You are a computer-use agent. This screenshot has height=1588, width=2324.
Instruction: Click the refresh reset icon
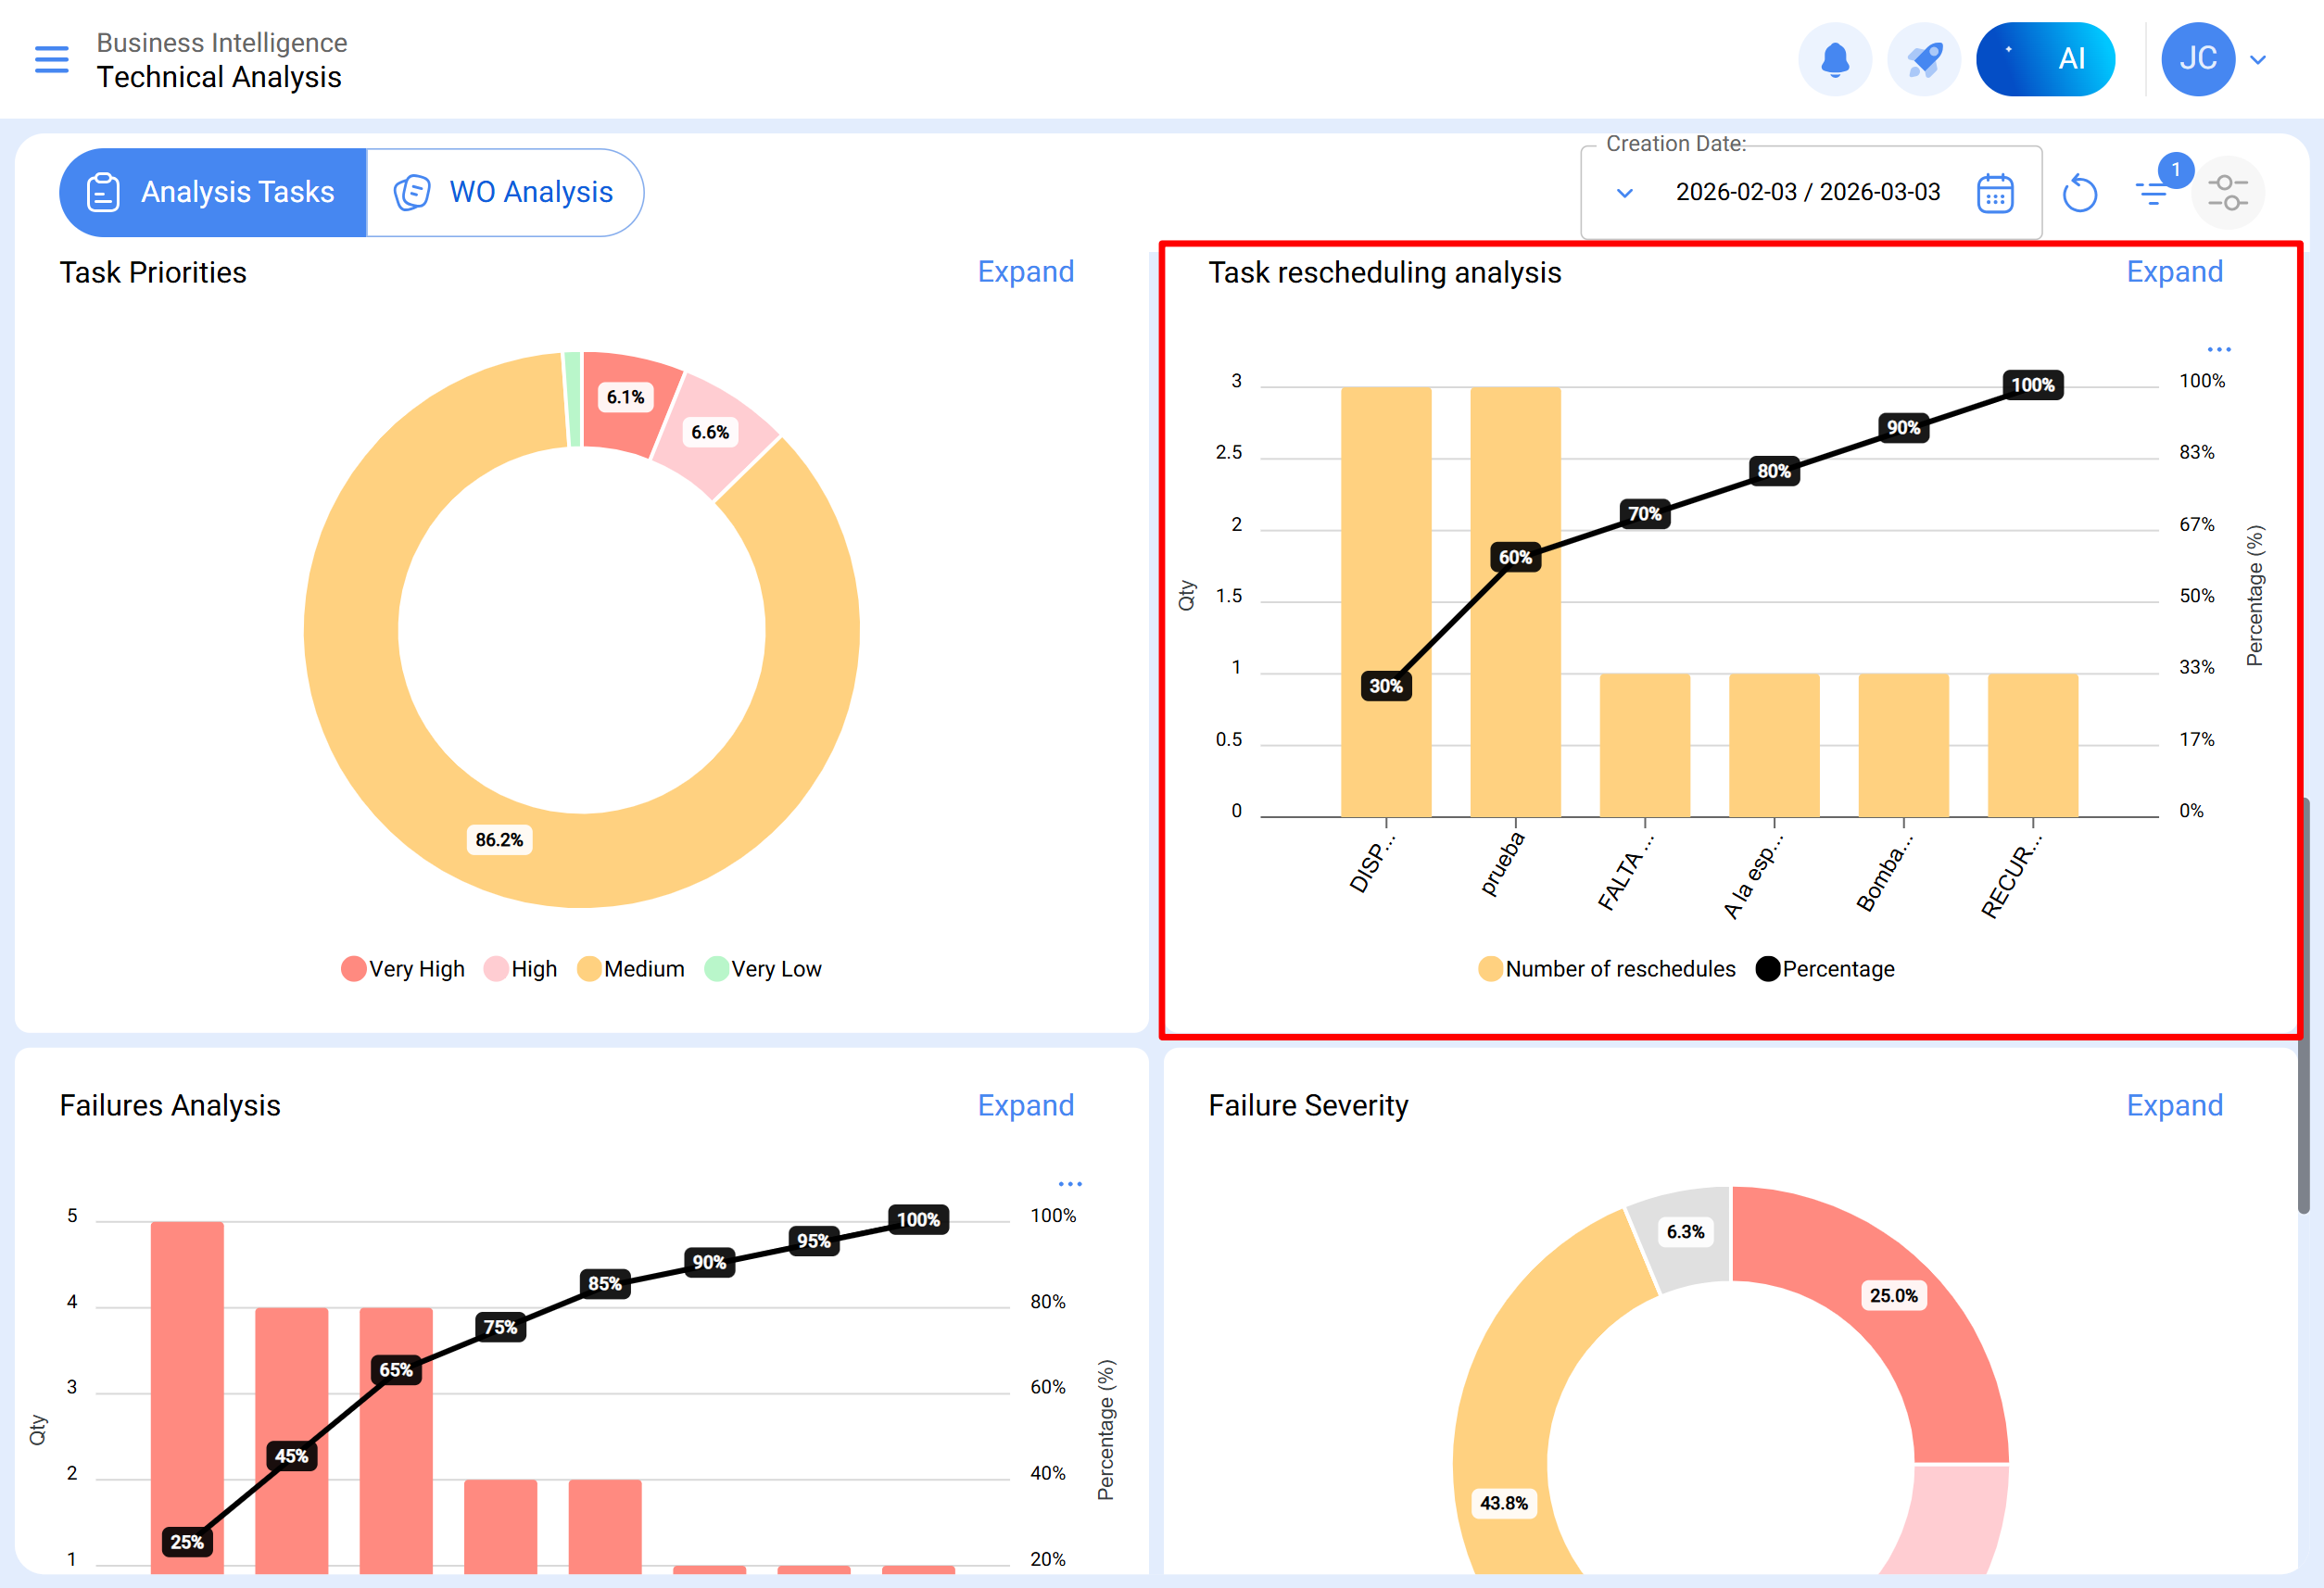[2079, 193]
